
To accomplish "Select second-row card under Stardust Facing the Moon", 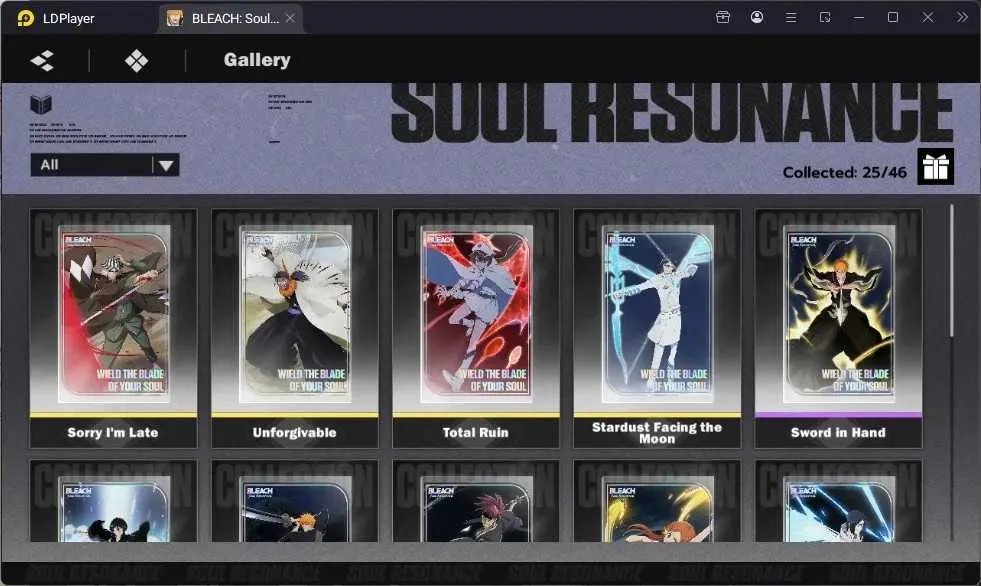I will point(657,501).
